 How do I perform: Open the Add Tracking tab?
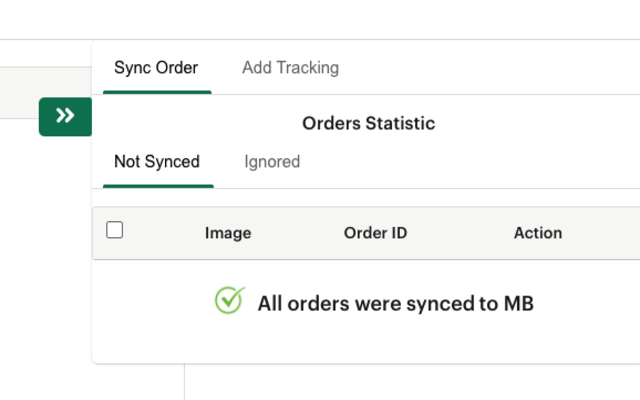click(290, 68)
